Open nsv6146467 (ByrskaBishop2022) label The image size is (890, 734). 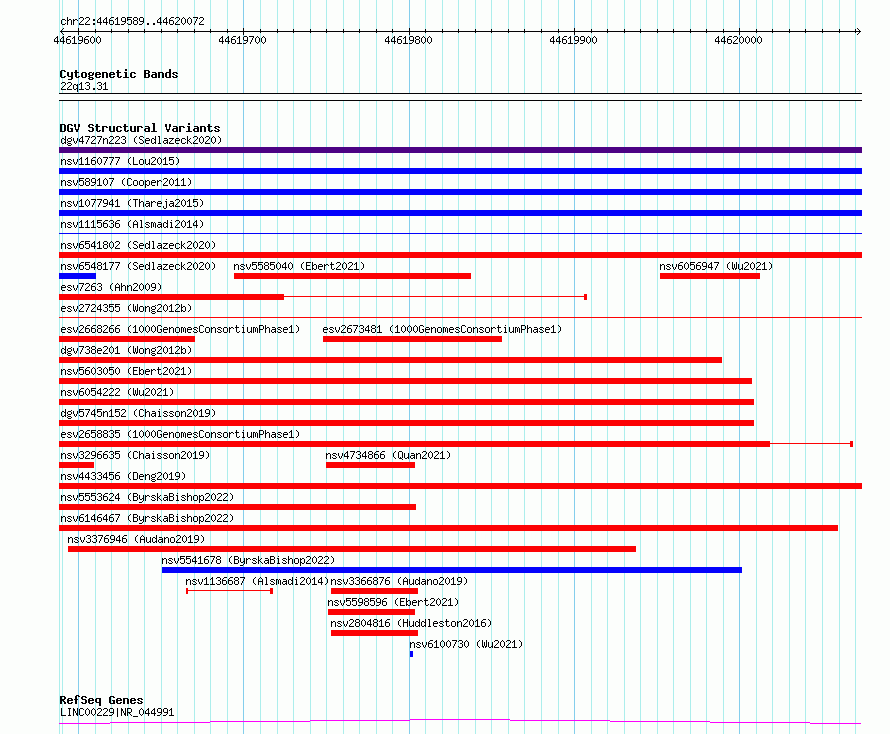pyautogui.click(x=147, y=518)
